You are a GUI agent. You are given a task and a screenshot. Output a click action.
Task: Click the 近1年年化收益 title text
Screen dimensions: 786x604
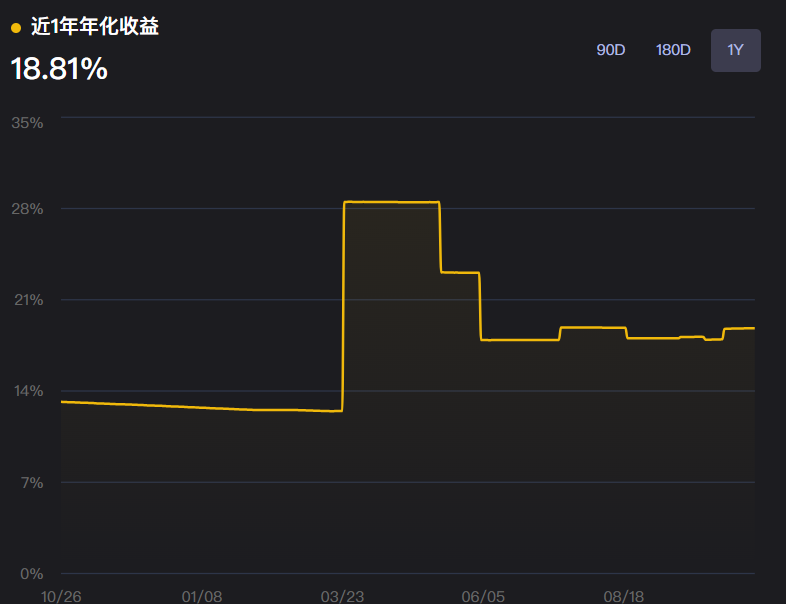94,27
